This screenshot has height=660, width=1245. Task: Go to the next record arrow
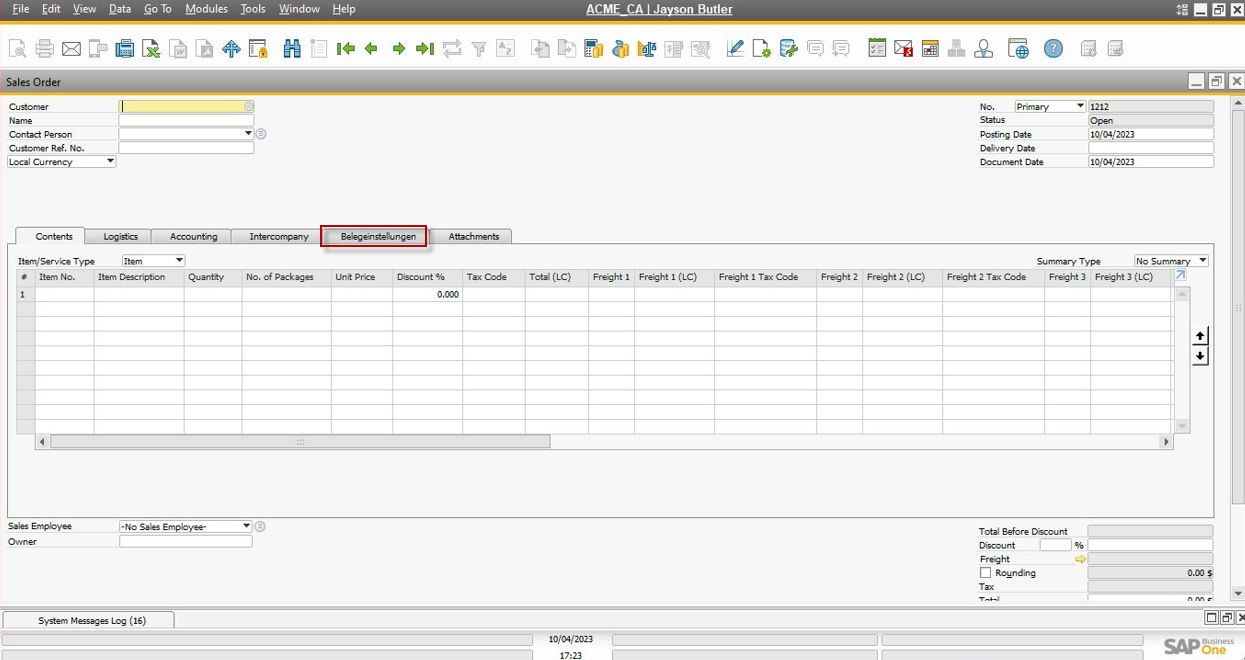(x=398, y=48)
